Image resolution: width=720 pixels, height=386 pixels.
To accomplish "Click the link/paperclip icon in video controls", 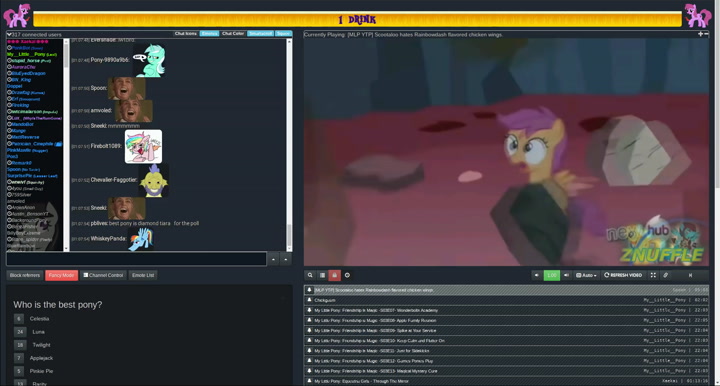I will (x=665, y=275).
